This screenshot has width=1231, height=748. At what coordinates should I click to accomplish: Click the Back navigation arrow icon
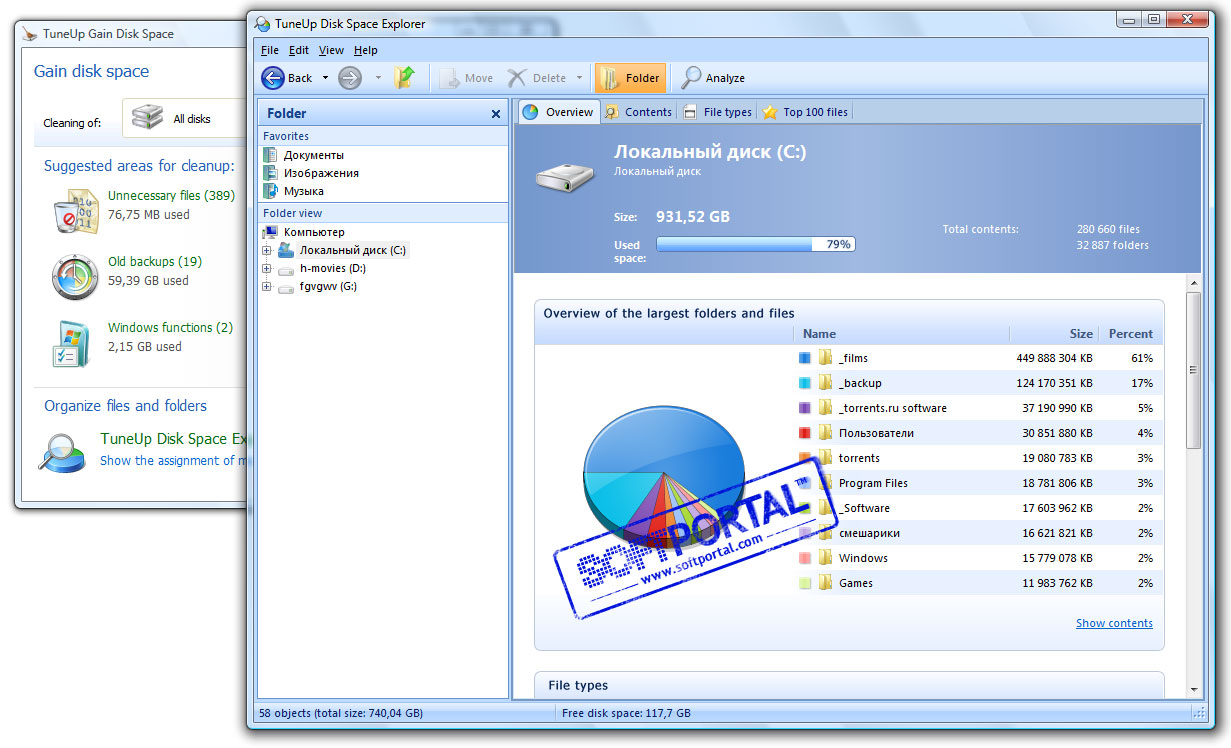point(273,78)
